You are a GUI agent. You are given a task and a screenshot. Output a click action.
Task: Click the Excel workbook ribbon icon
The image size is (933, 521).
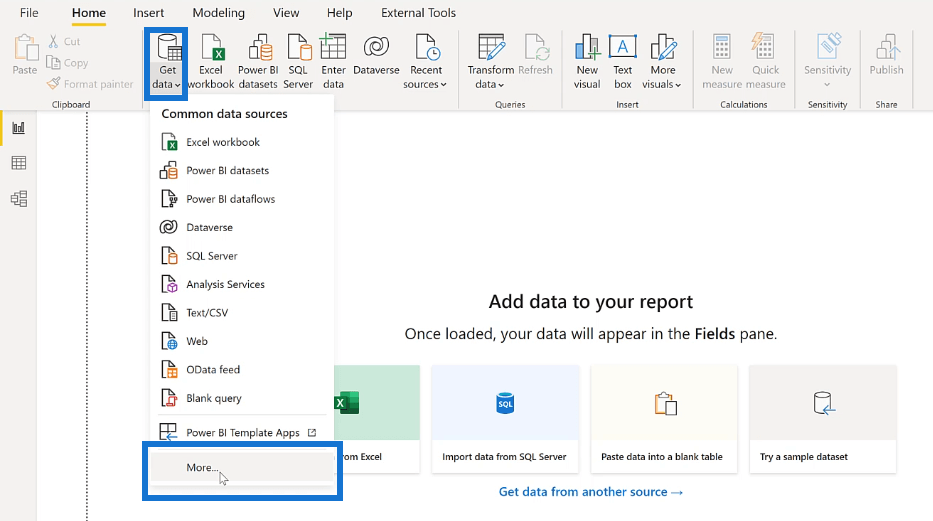212,48
